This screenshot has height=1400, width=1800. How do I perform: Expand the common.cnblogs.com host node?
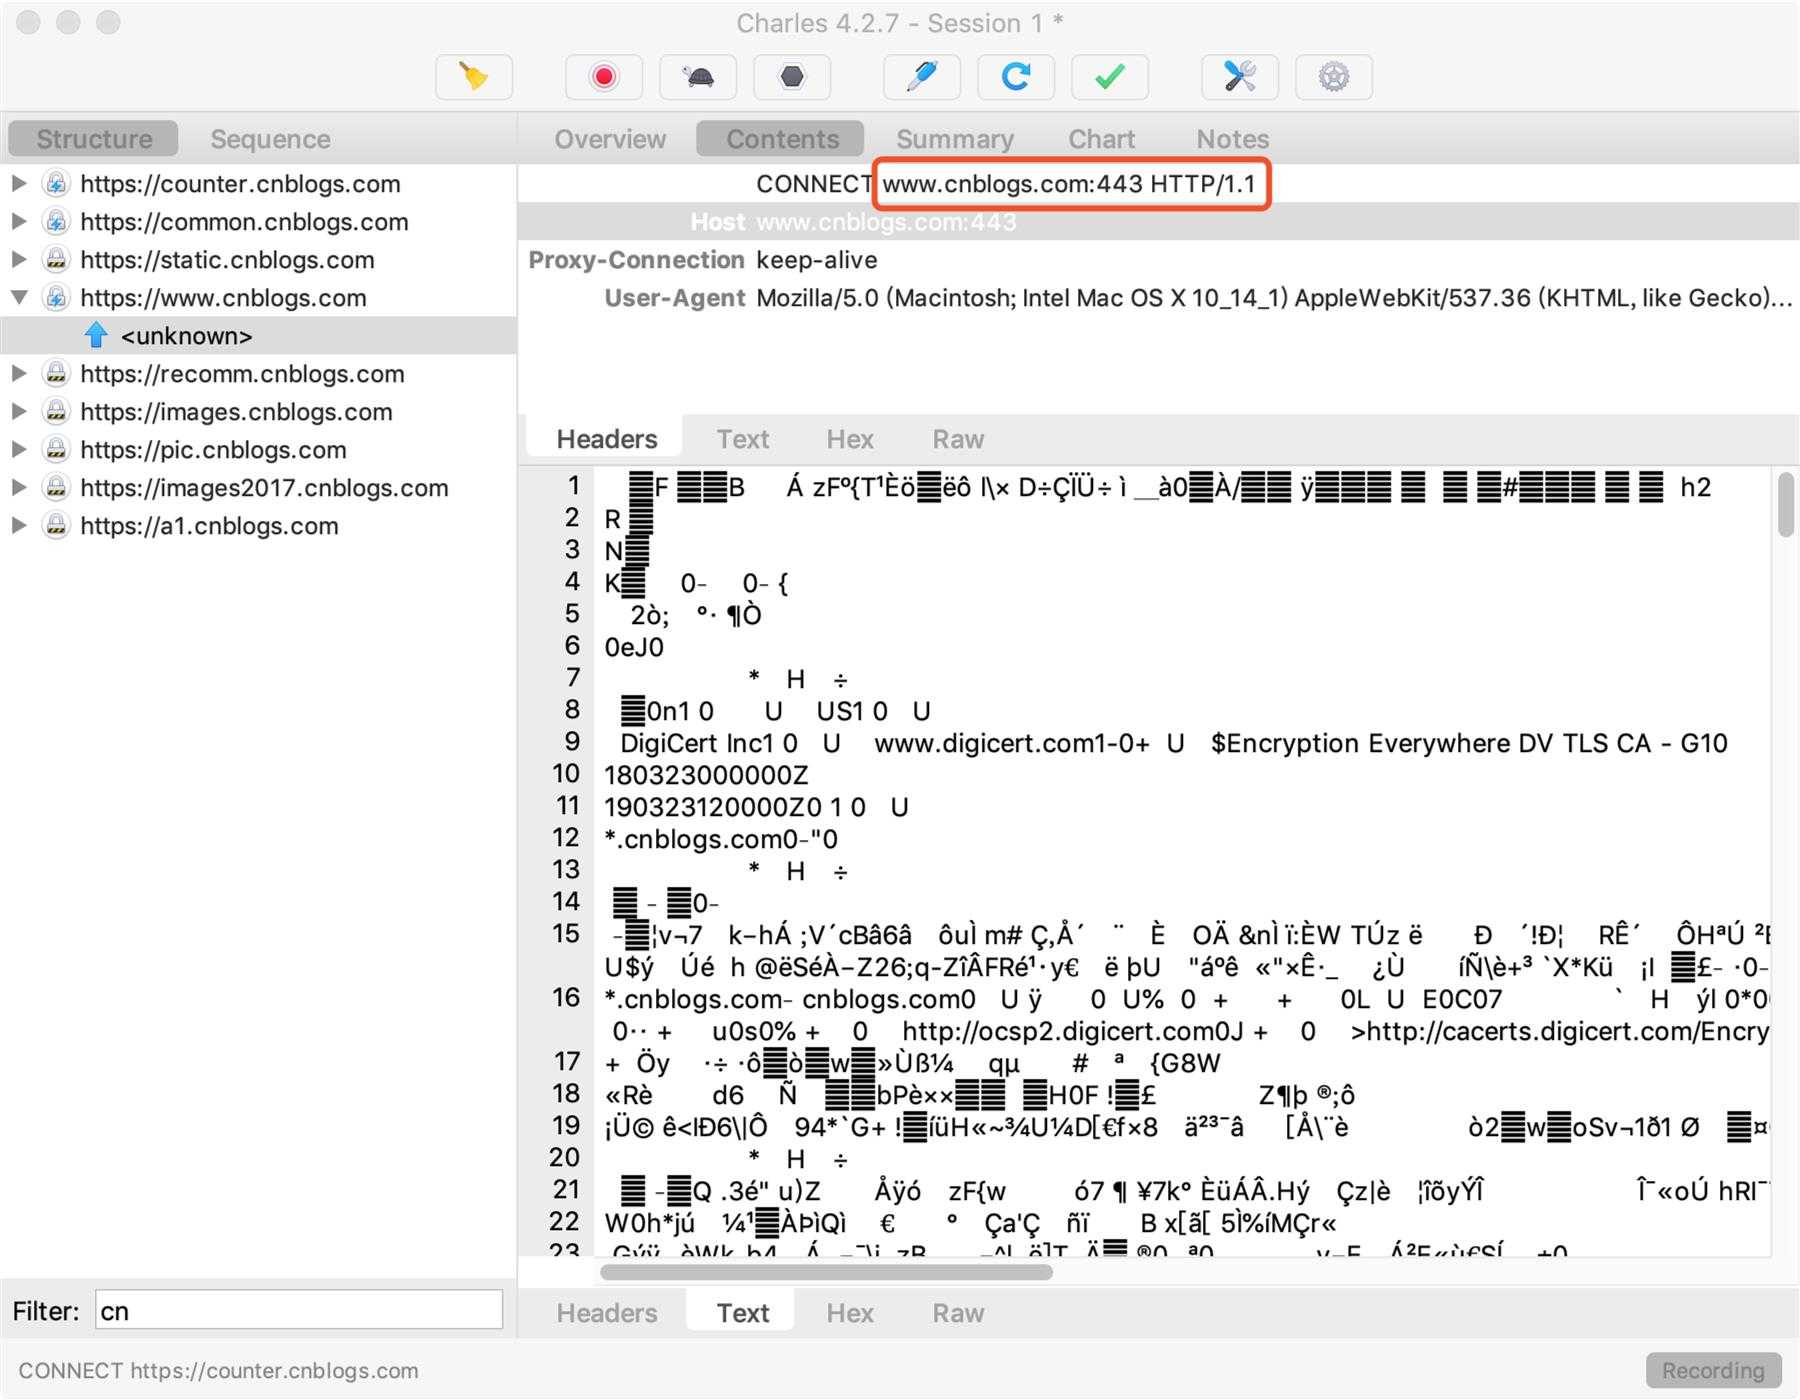(x=19, y=222)
